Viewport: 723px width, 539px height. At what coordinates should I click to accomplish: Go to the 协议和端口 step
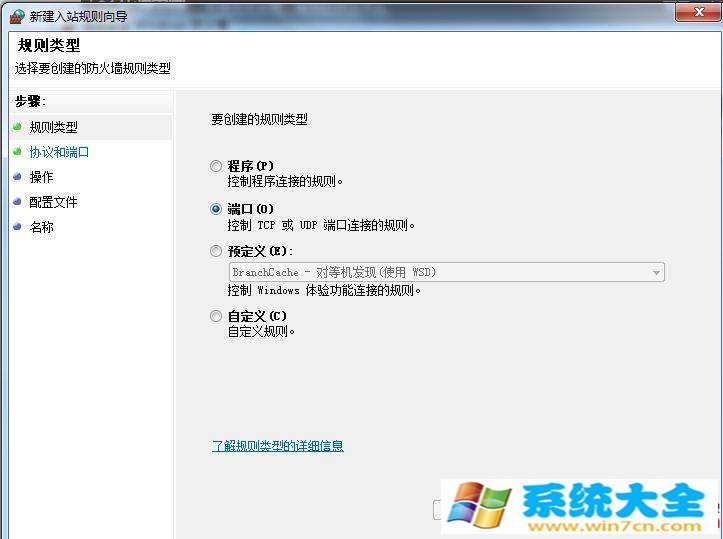tap(59, 152)
